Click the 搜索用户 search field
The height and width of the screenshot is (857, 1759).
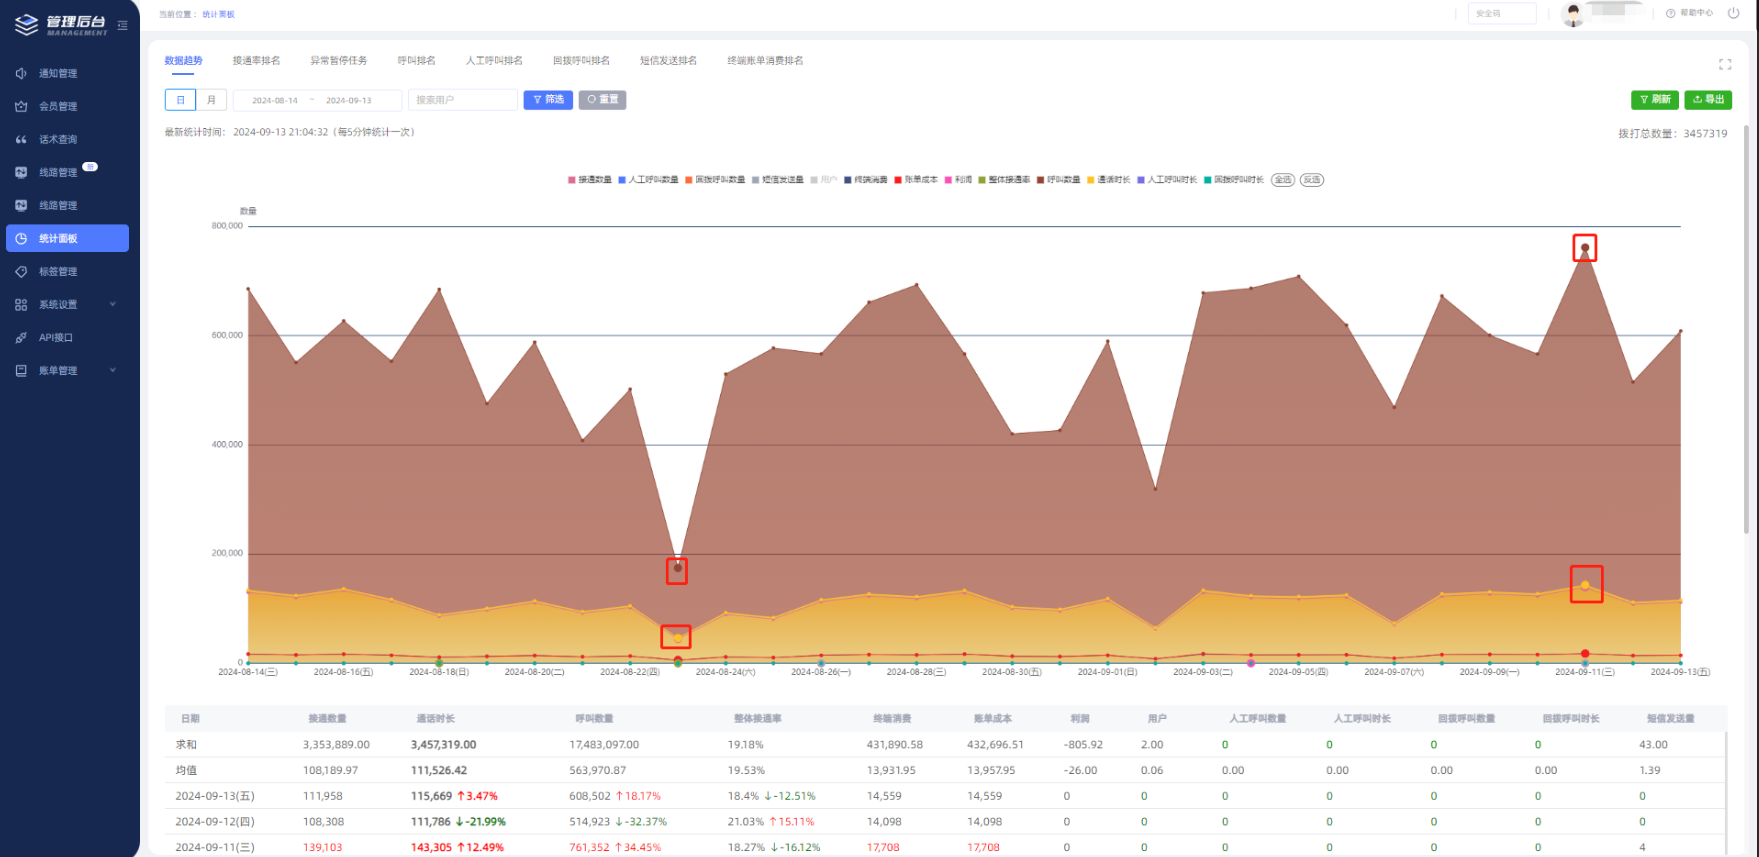[463, 100]
